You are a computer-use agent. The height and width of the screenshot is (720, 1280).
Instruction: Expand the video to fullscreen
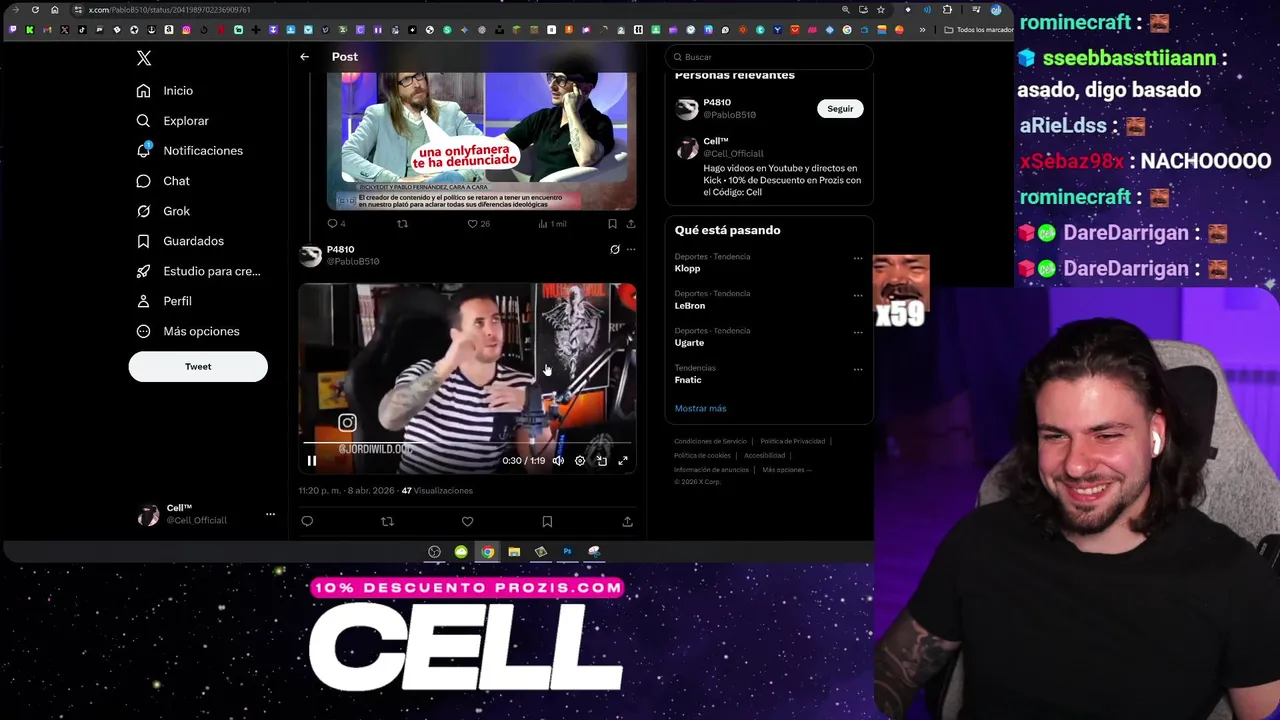pos(622,461)
